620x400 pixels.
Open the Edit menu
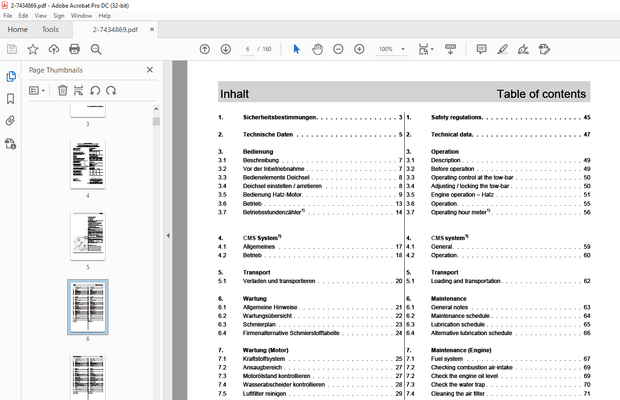click(23, 16)
